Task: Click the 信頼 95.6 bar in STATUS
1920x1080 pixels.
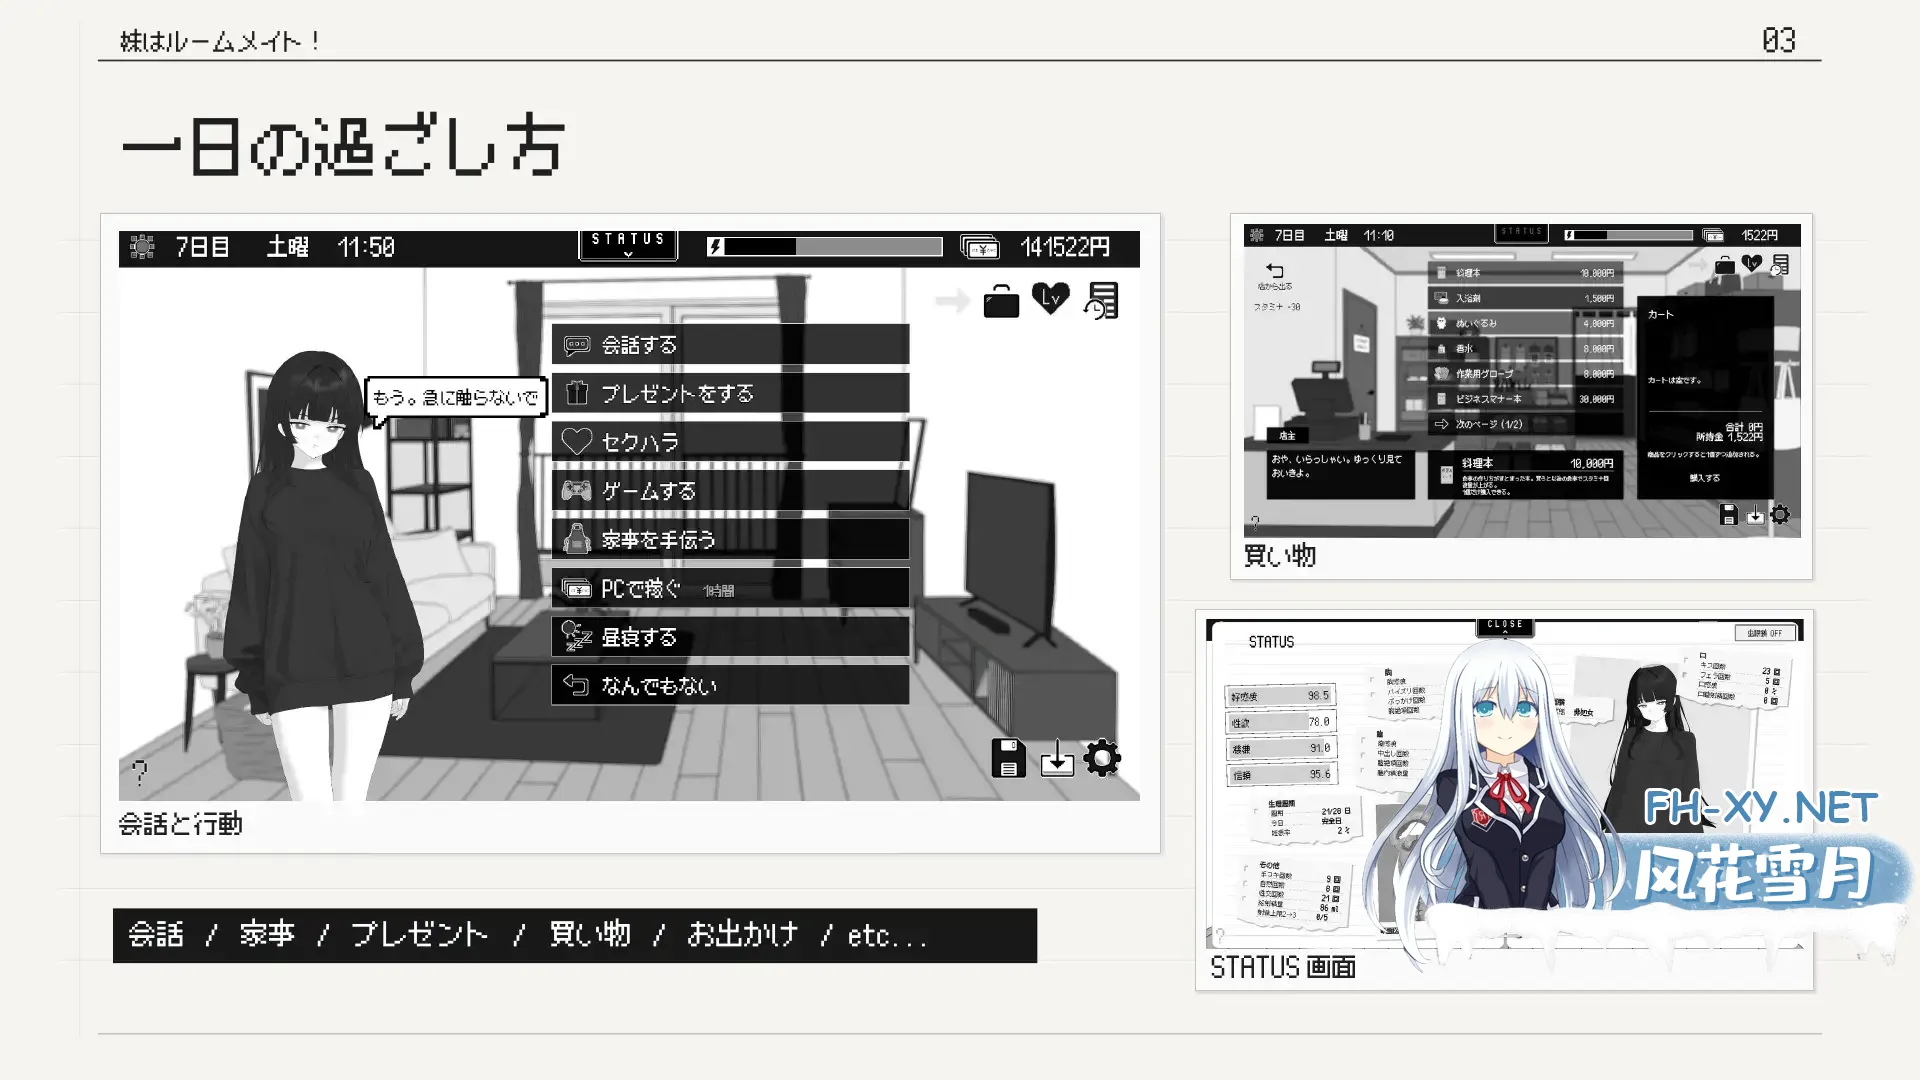Action: 1280,774
